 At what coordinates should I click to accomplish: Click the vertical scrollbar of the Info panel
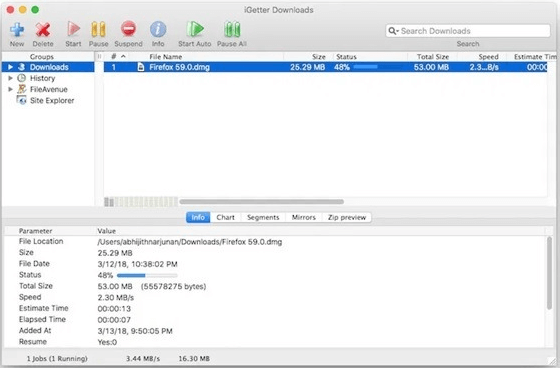[x=549, y=273]
